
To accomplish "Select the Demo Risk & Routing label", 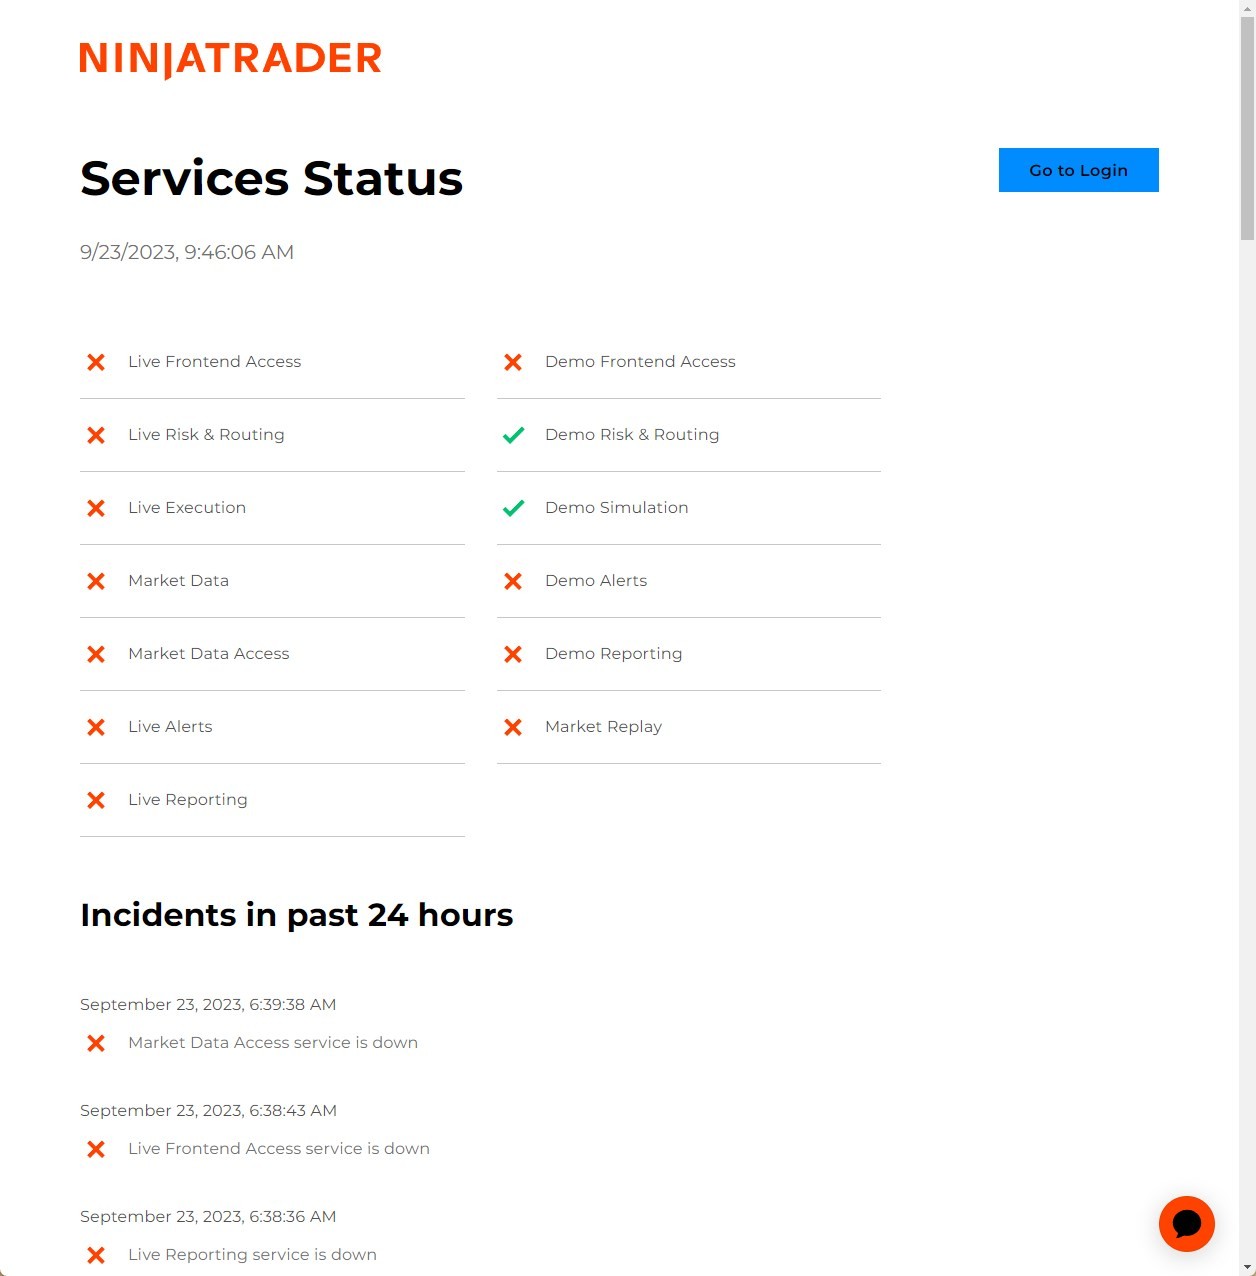I will point(632,434).
